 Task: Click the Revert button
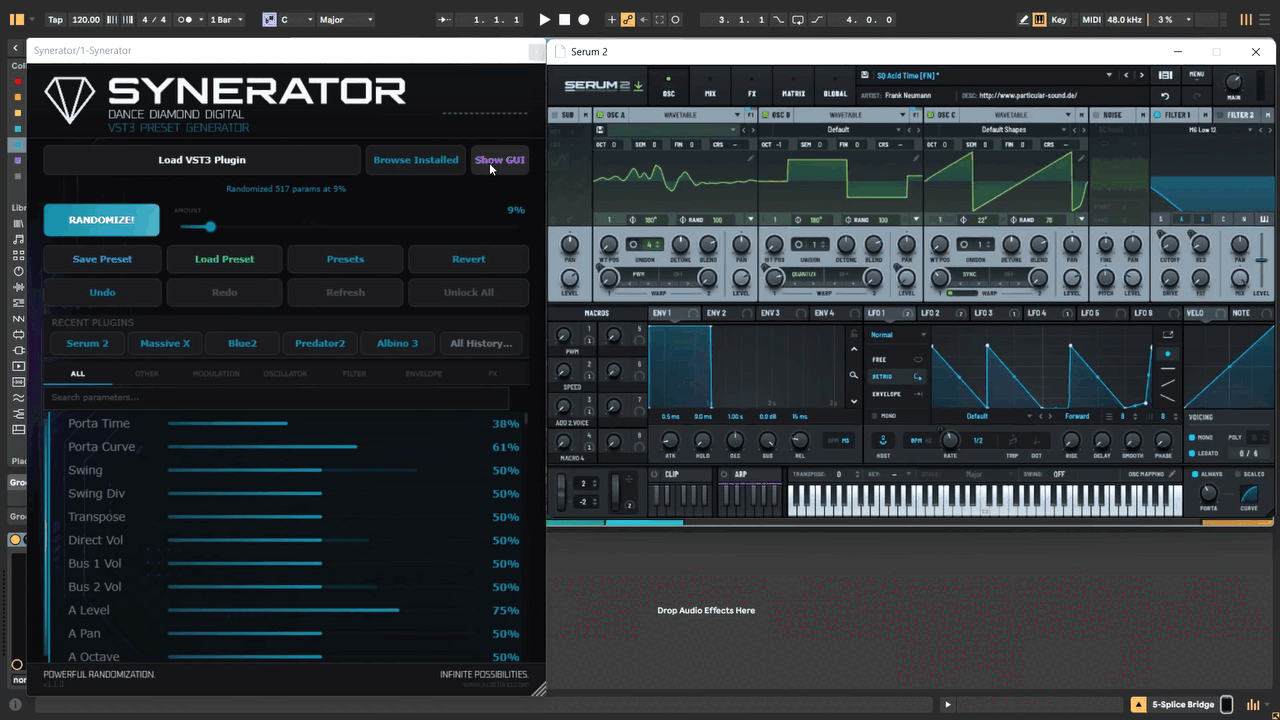point(468,259)
